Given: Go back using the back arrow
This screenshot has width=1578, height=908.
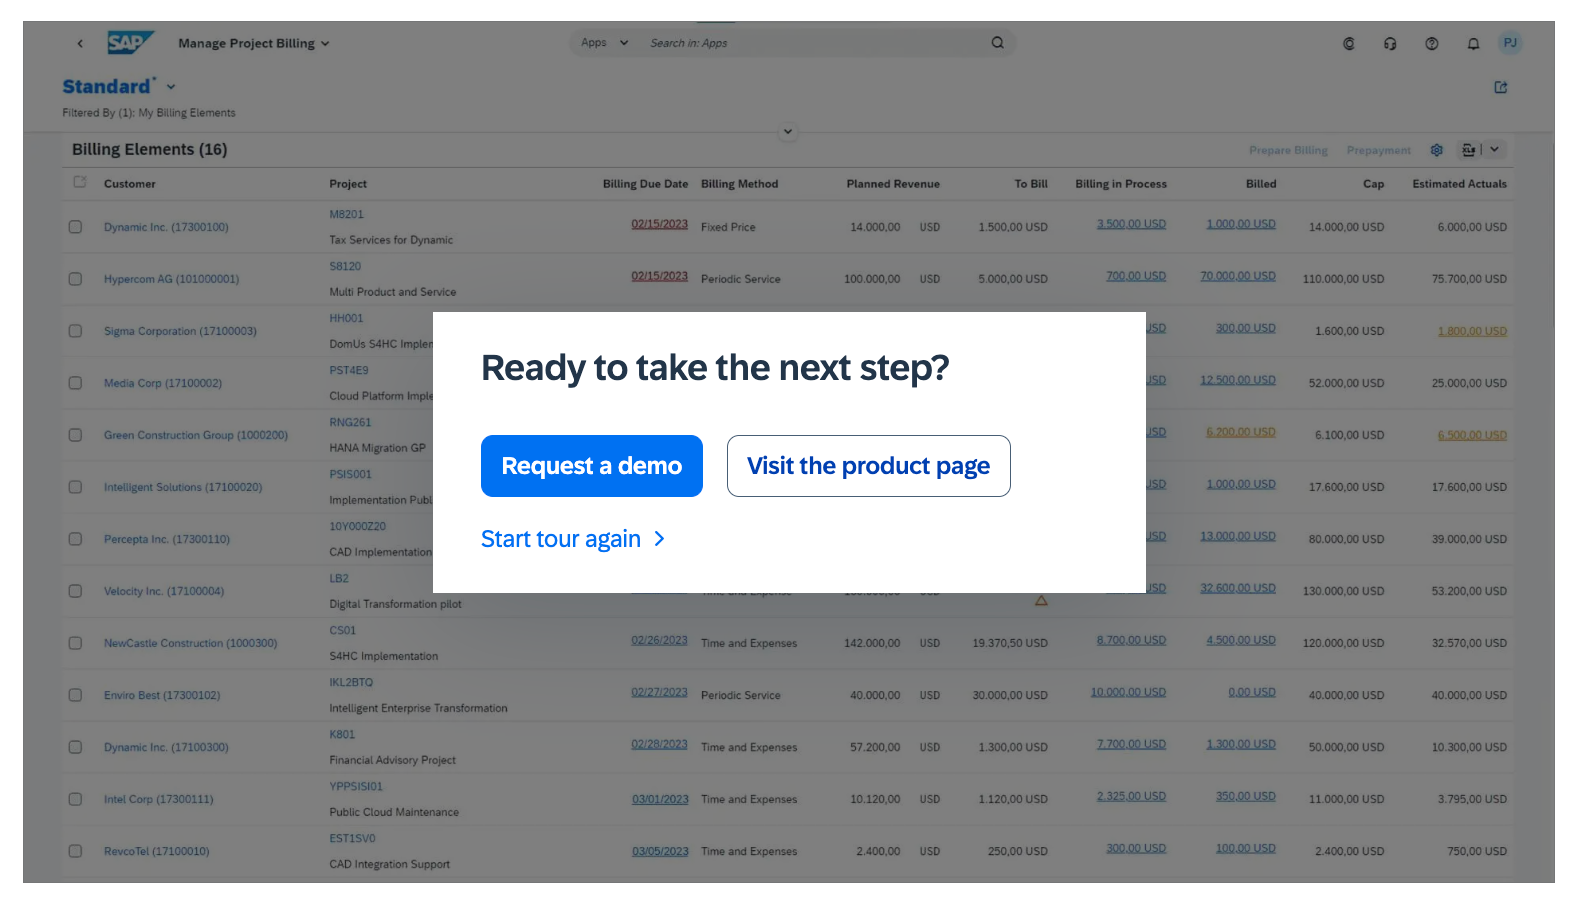Looking at the screenshot, I should [80, 44].
